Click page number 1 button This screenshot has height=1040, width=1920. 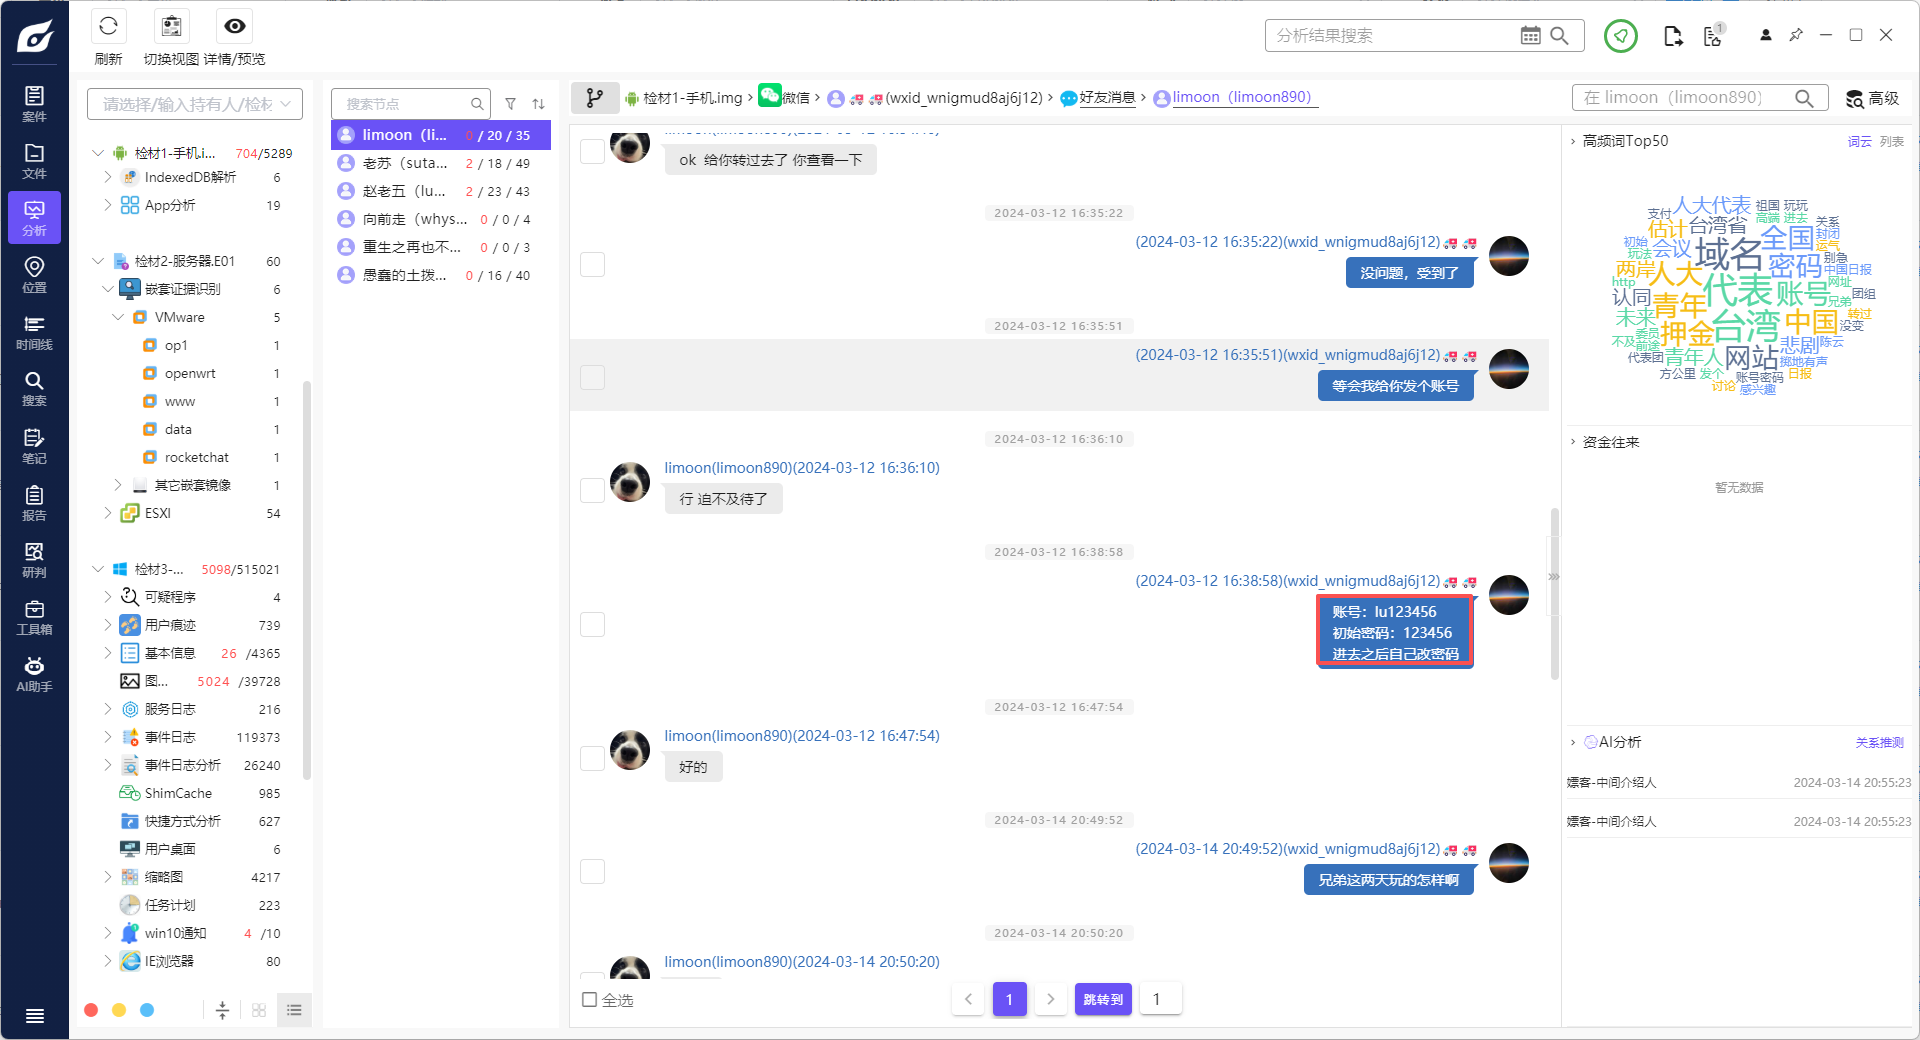[x=1009, y=999]
